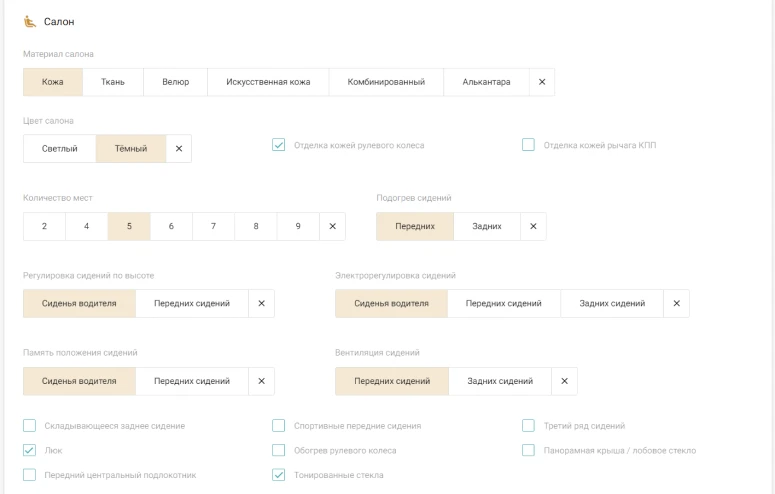Clear the Цвет салона selection with X
The image size is (775, 494).
178,149
